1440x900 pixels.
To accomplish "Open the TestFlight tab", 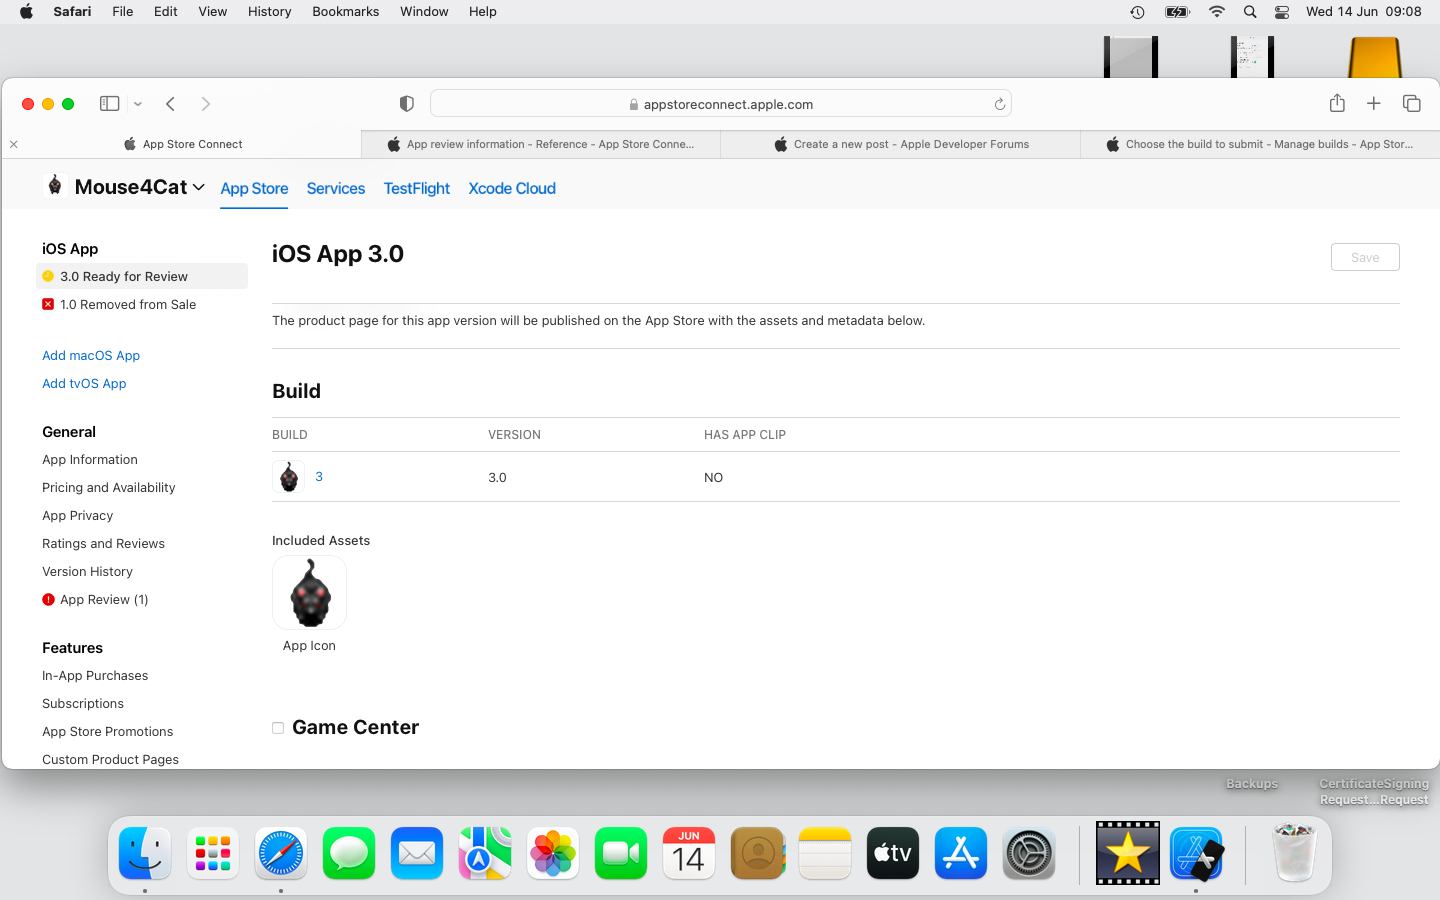I will tap(417, 188).
